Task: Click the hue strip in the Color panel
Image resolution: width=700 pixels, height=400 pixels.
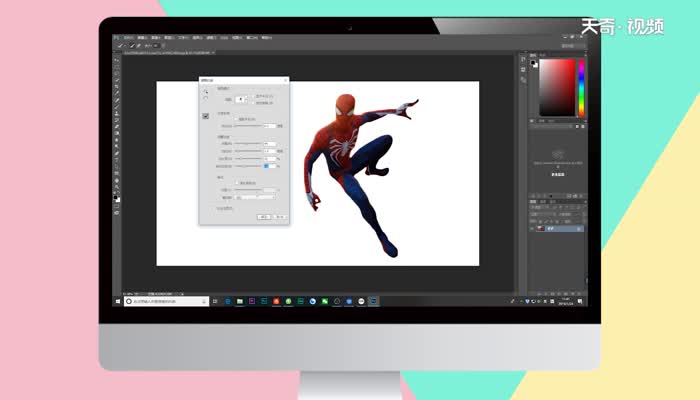Action: click(581, 88)
